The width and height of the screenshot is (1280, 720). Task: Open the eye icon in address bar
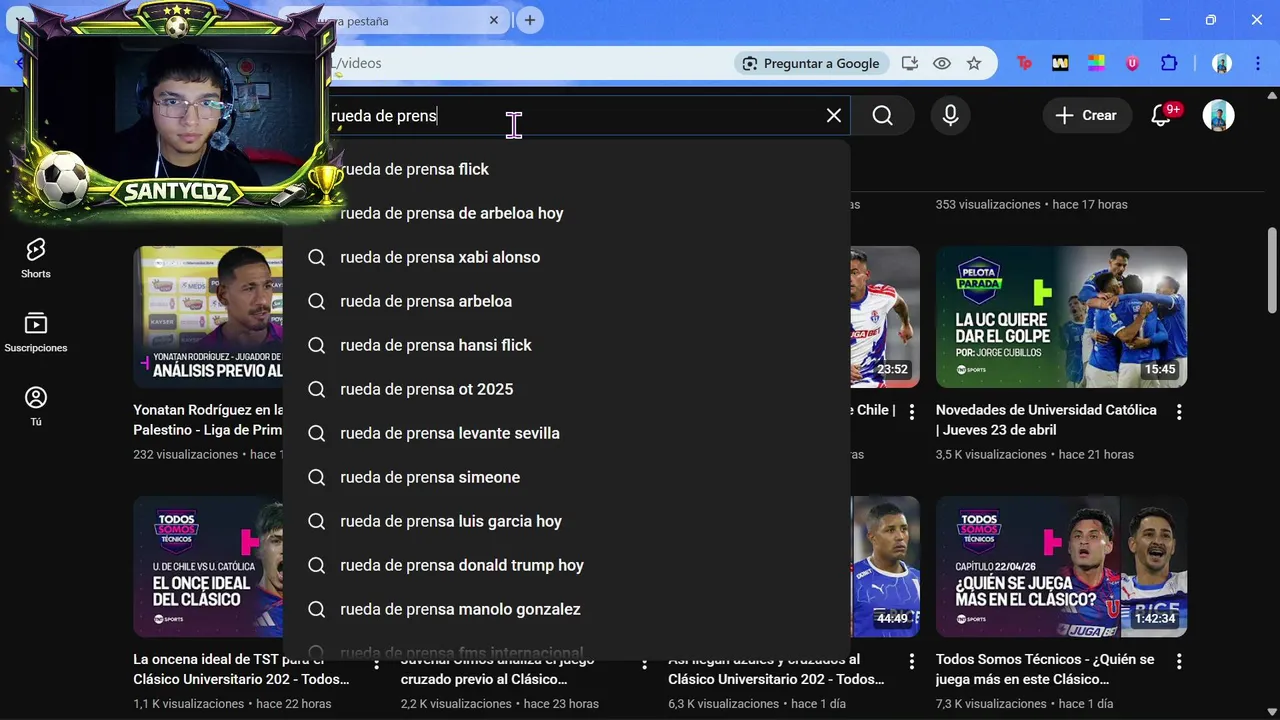(x=942, y=63)
